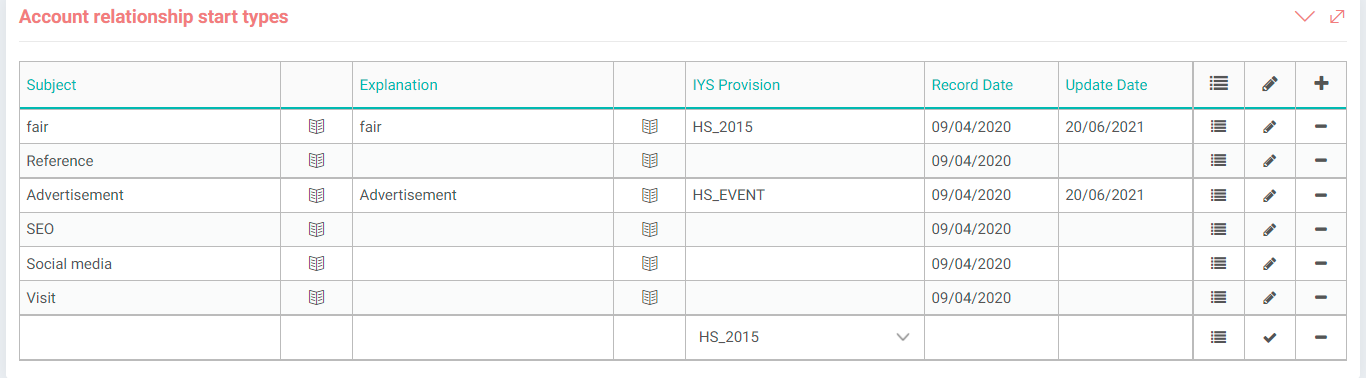Open list icon in table header

pos(1218,84)
